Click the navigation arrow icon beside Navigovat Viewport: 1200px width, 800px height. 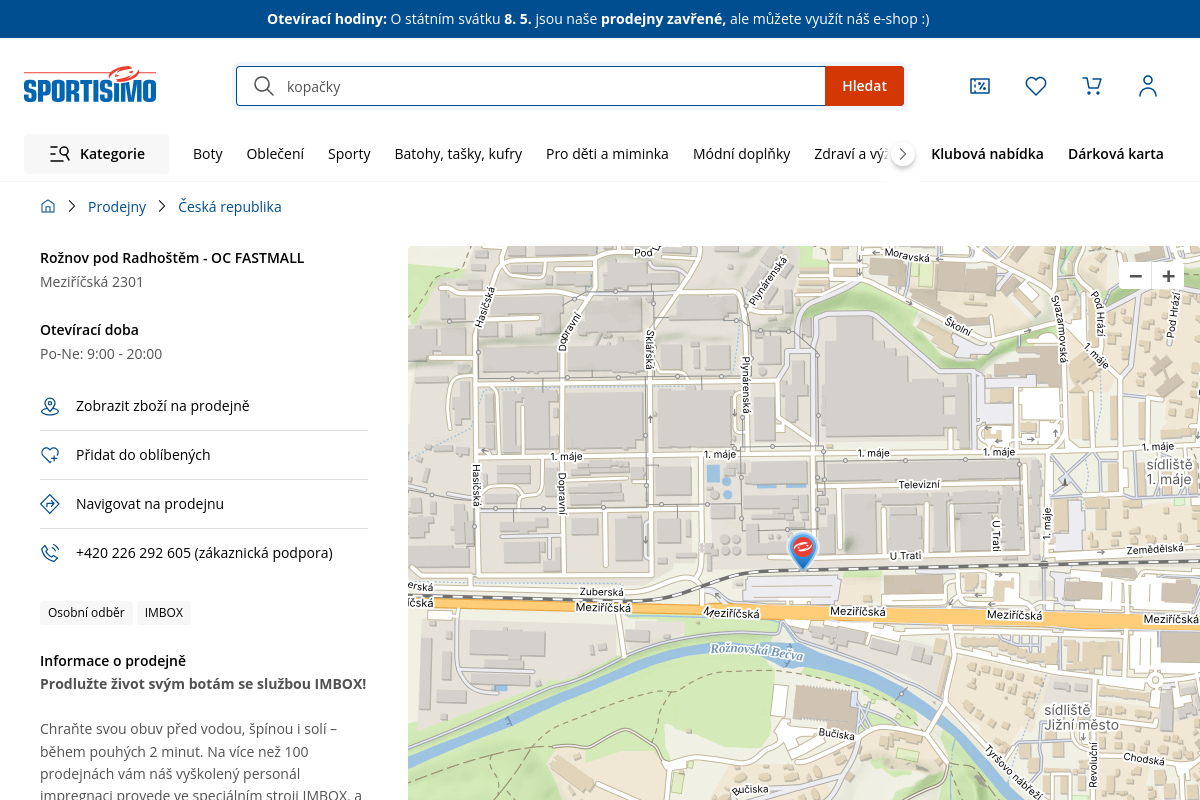pyautogui.click(x=50, y=504)
